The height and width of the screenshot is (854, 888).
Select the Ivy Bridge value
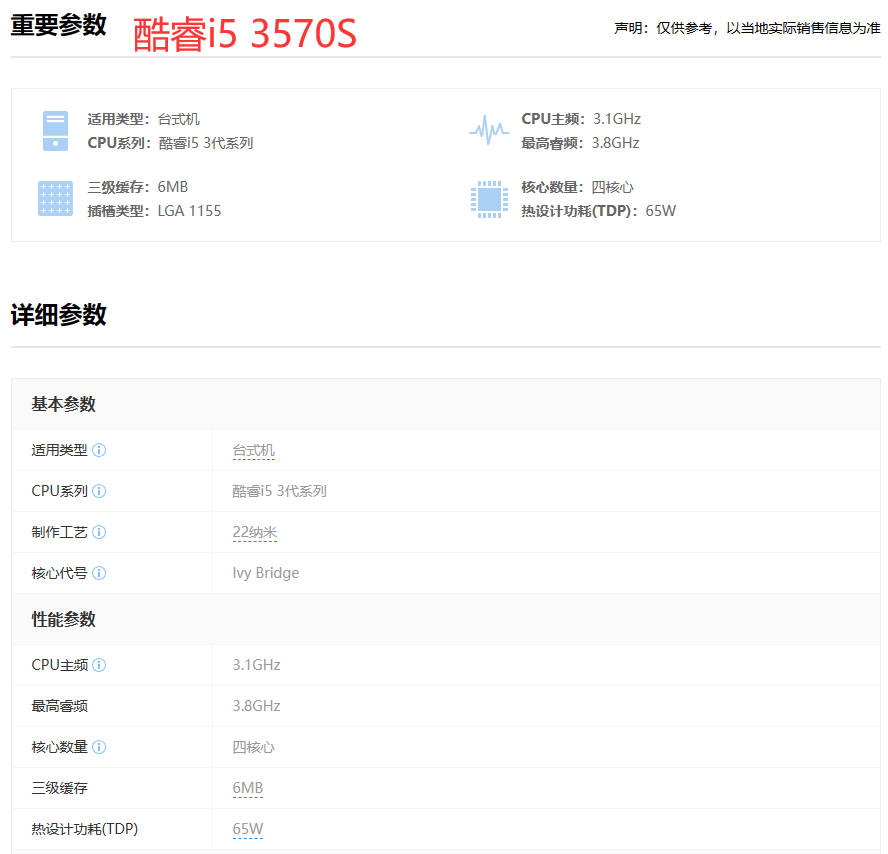[x=266, y=573]
